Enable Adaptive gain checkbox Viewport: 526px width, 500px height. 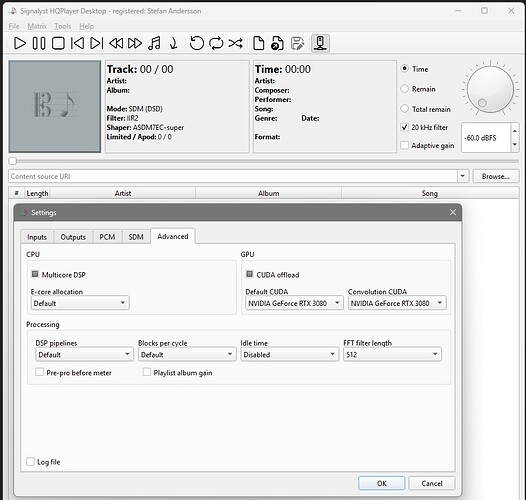pyautogui.click(x=405, y=145)
